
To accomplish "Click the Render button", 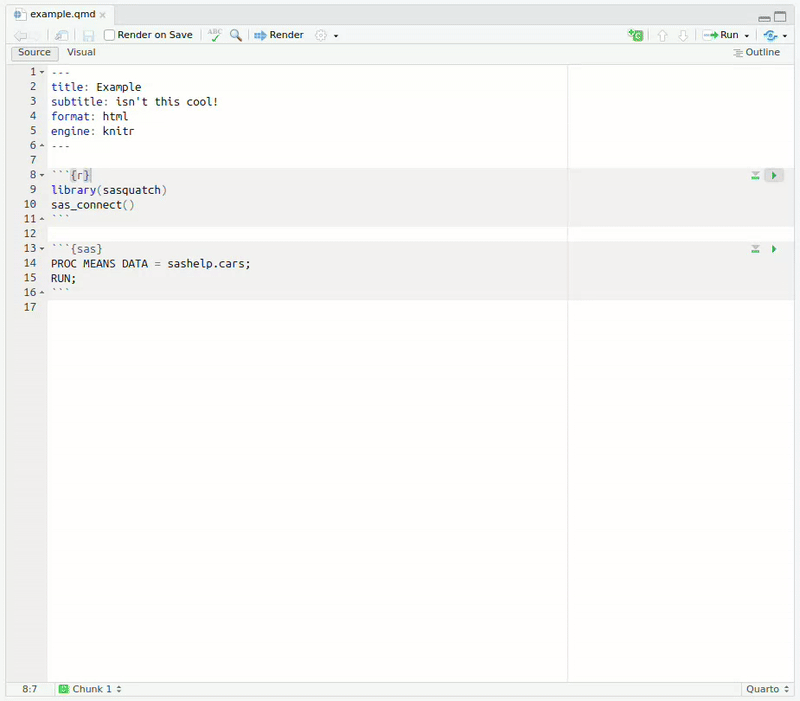I will (279, 35).
